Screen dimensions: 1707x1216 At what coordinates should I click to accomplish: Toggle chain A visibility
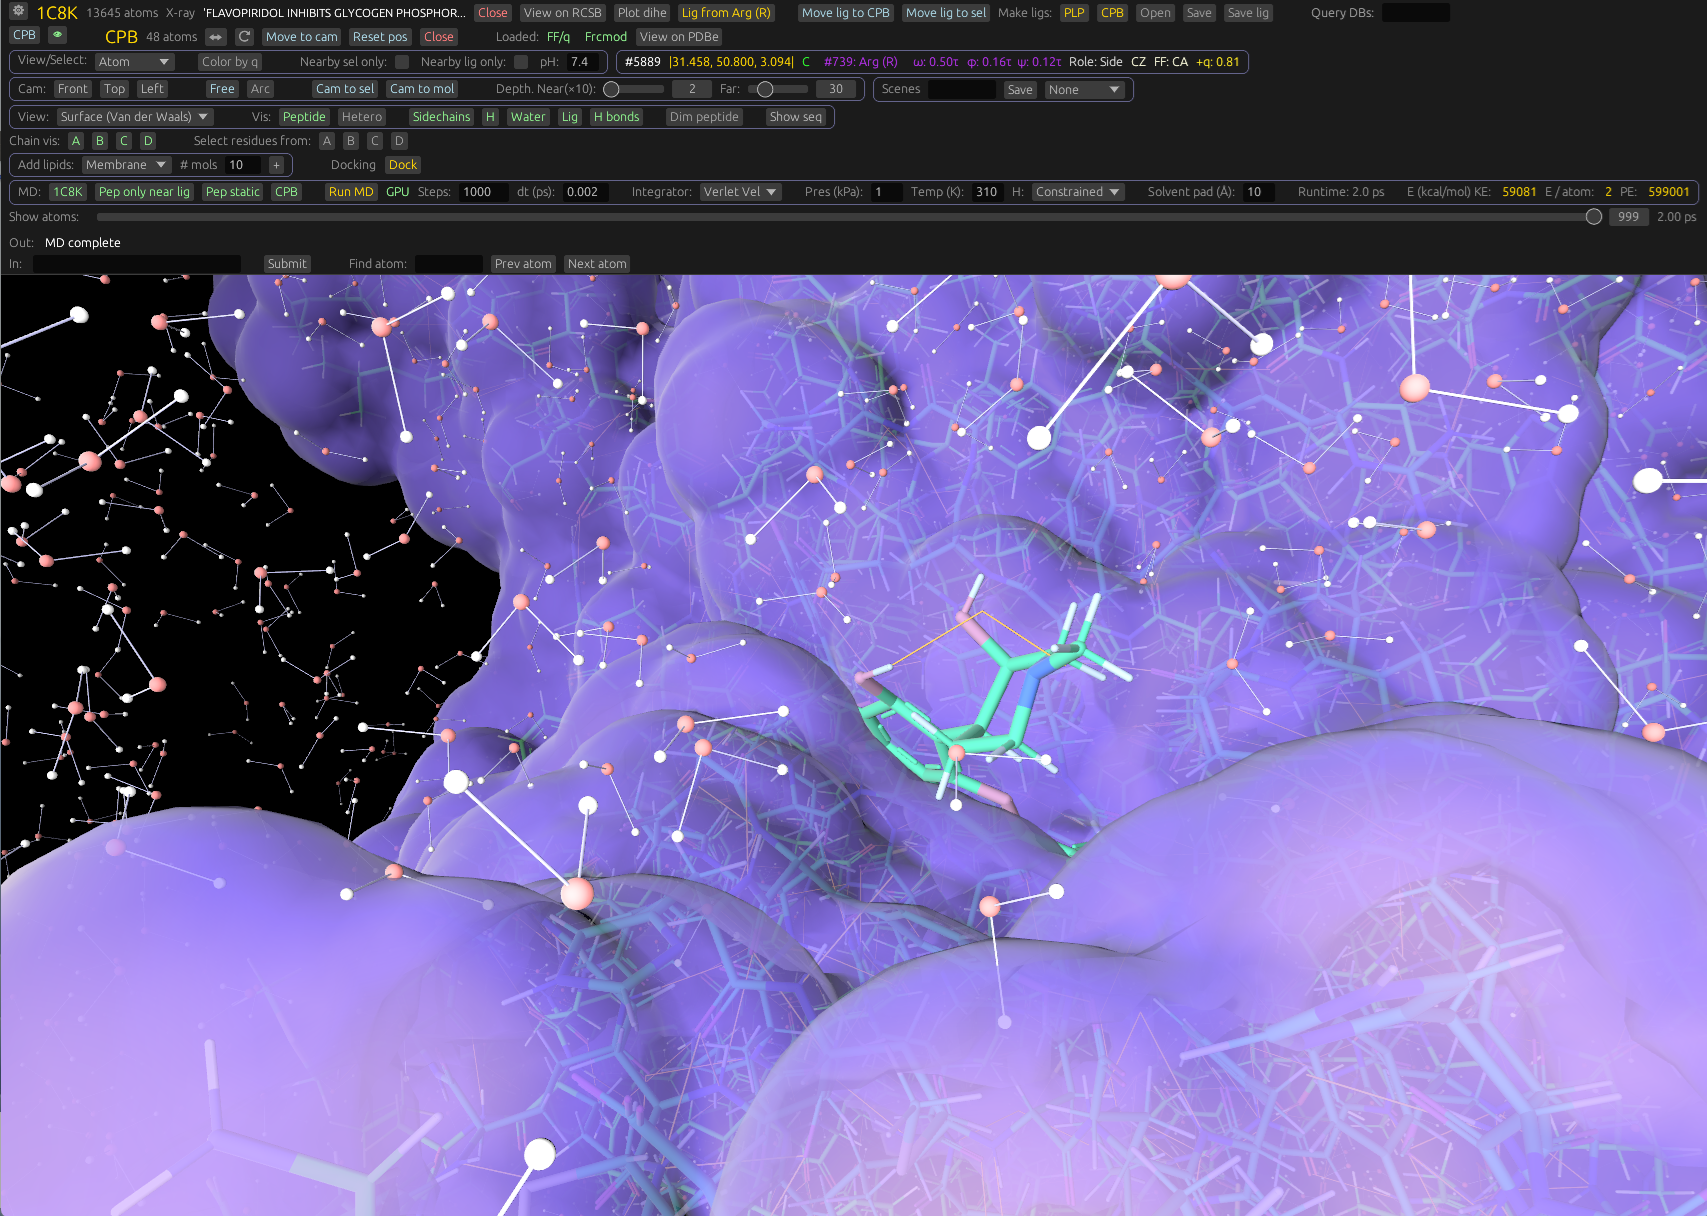pos(76,141)
